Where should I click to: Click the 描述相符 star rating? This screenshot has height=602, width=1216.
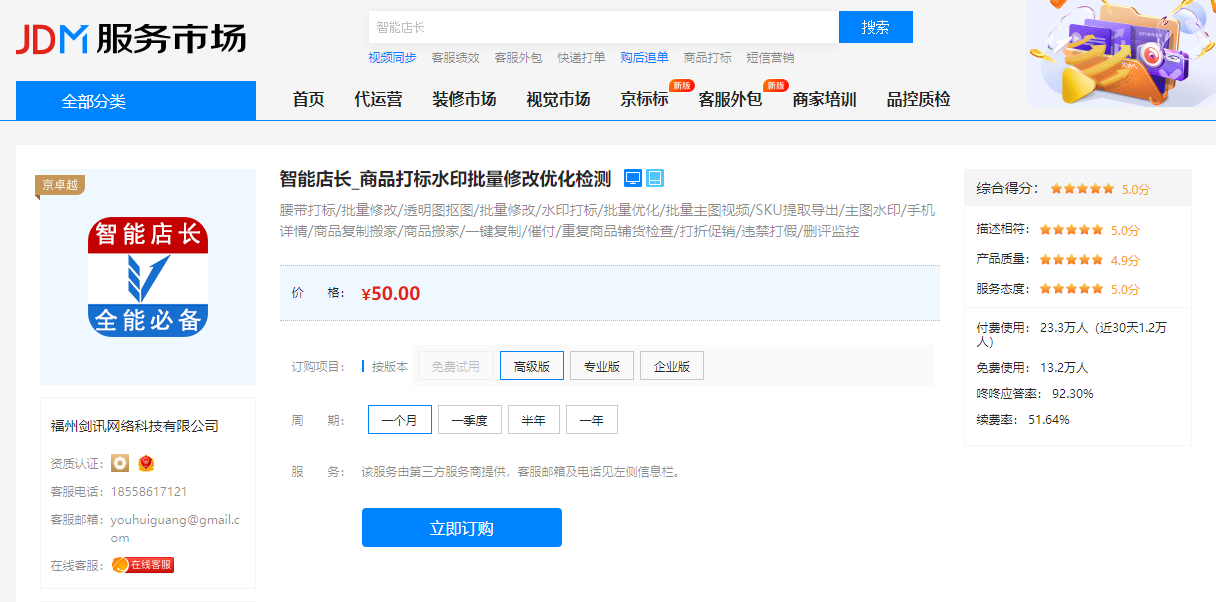click(x=1072, y=229)
